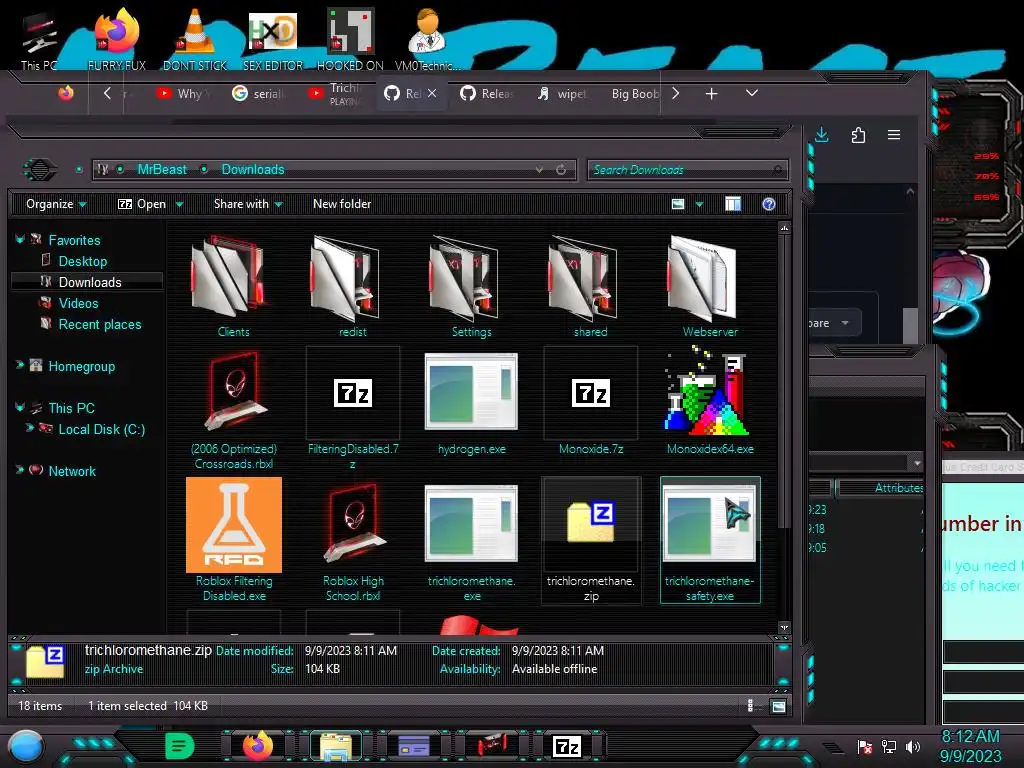Image resolution: width=1024 pixels, height=768 pixels.
Task: Open File Explorer taskbar icon
Action: click(336, 746)
